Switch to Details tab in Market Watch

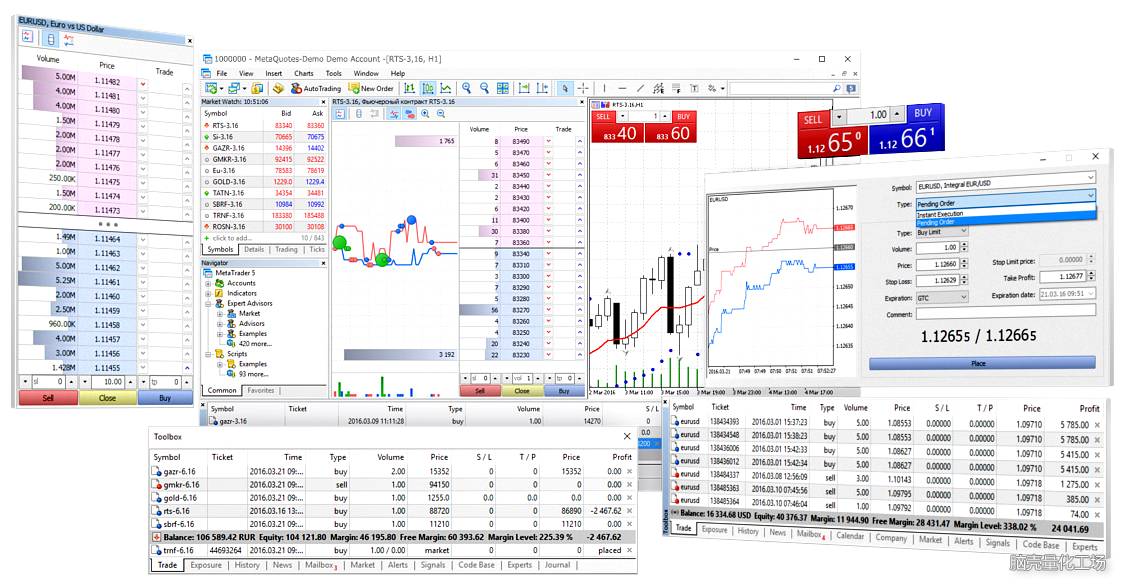click(x=254, y=249)
